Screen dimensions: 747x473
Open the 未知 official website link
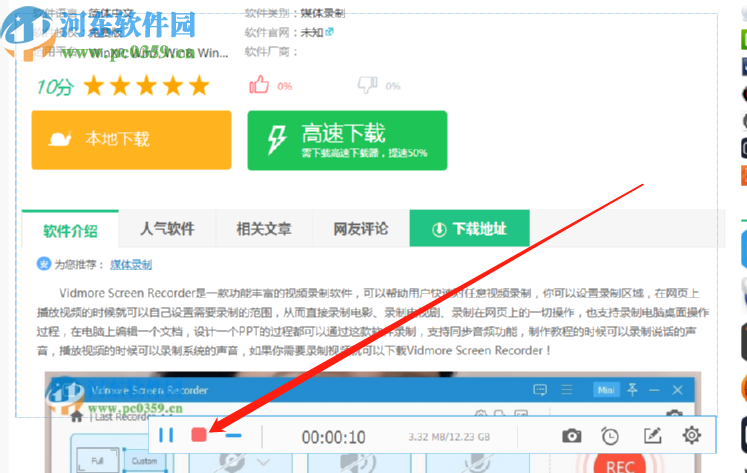point(317,32)
